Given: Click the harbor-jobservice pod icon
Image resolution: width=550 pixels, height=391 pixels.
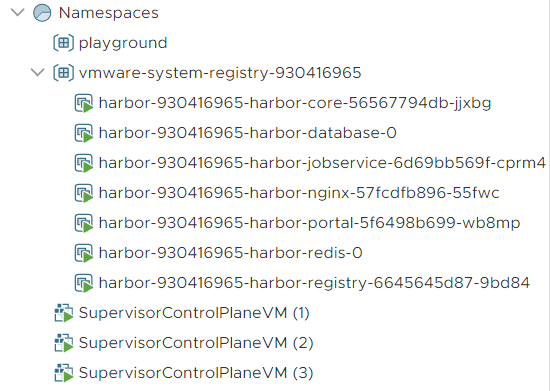Looking at the screenshot, I should click(x=84, y=163).
